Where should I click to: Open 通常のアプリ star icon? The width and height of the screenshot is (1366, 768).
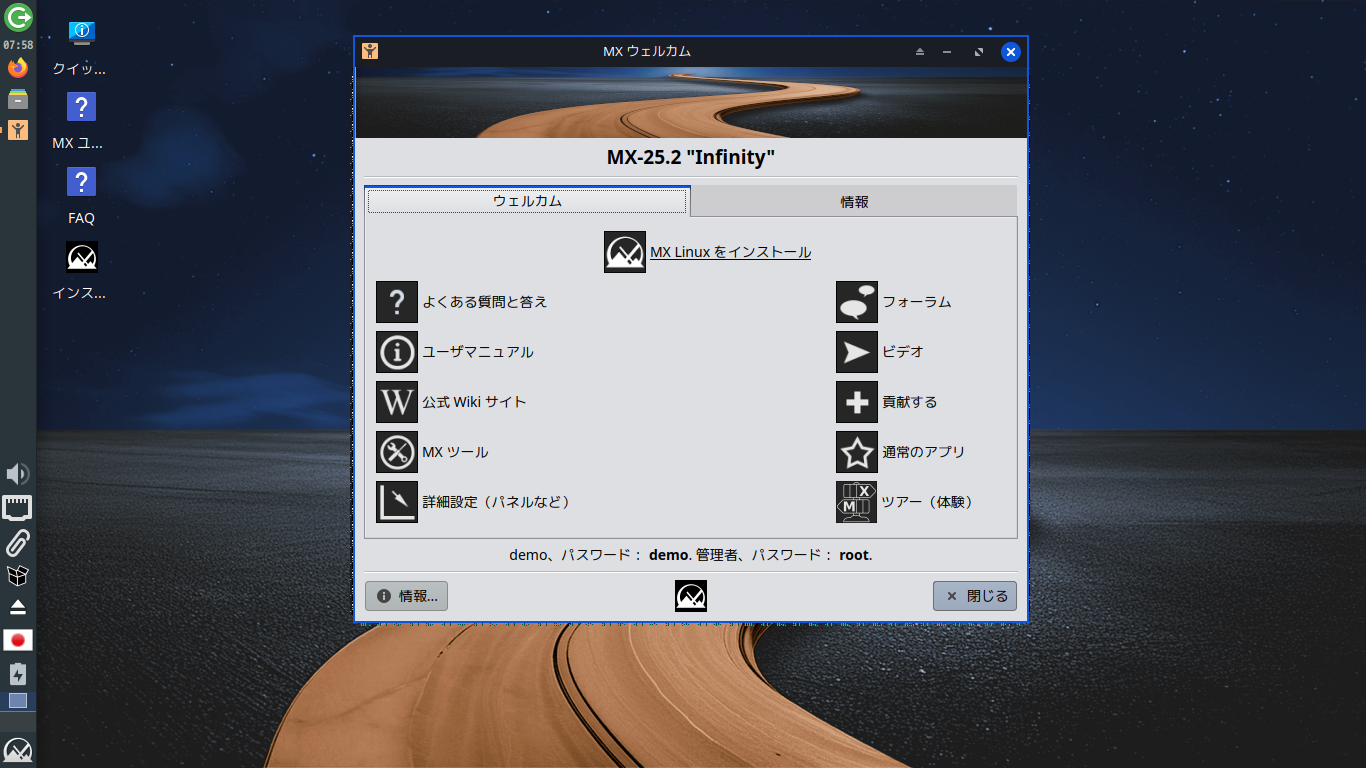(857, 452)
